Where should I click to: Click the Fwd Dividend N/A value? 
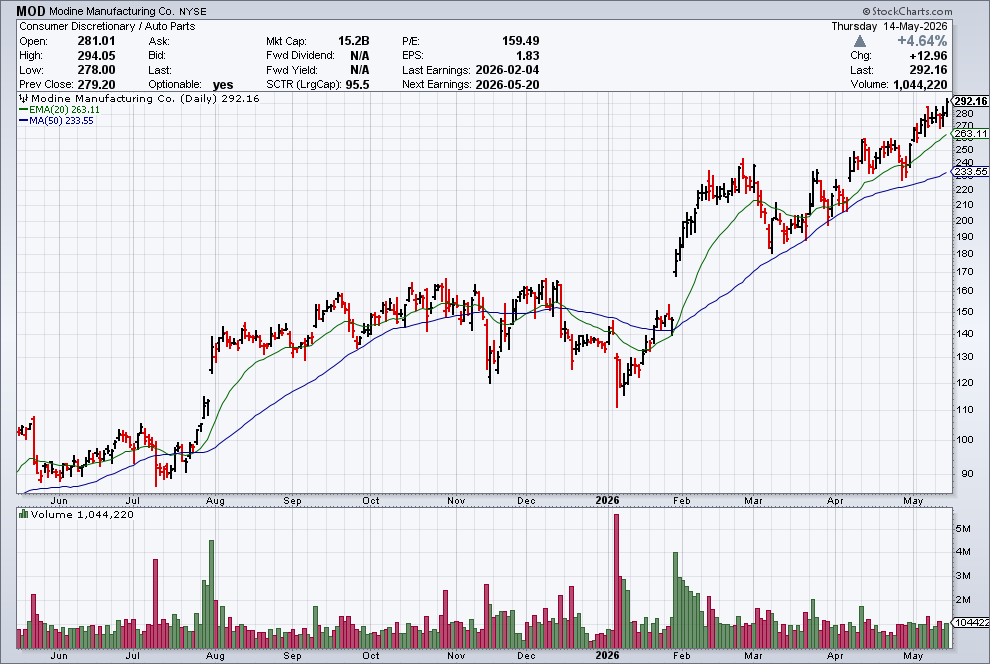pos(360,56)
